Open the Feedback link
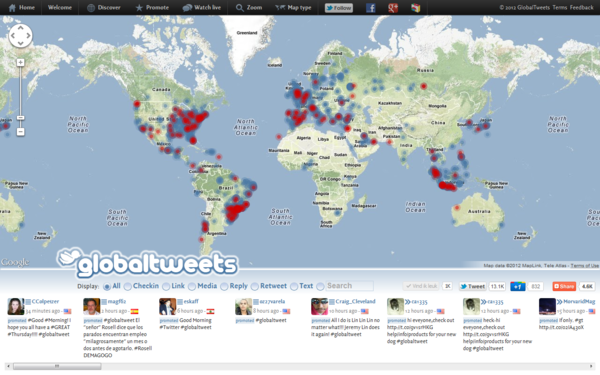The width and height of the screenshot is (600, 375). click(x=582, y=7)
